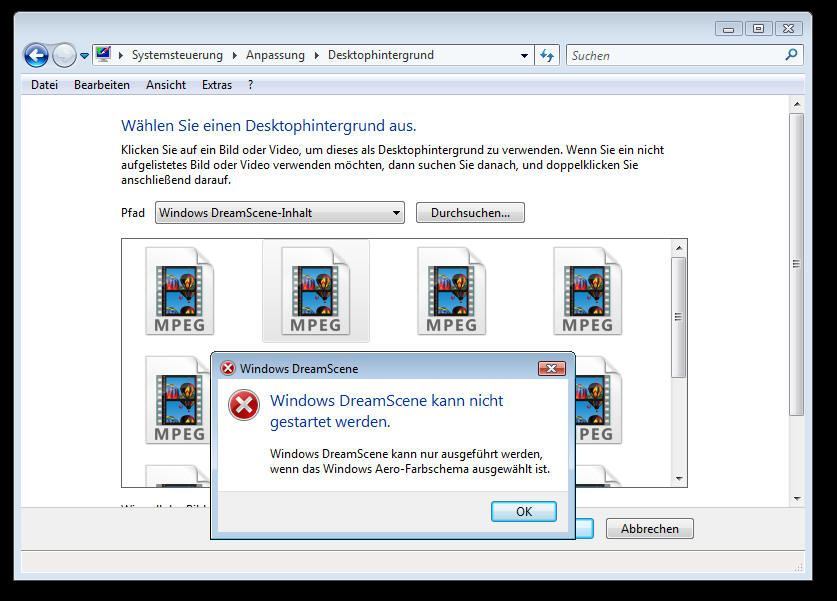837x601 pixels.
Task: Open the address bar history dropdown
Action: (x=524, y=56)
